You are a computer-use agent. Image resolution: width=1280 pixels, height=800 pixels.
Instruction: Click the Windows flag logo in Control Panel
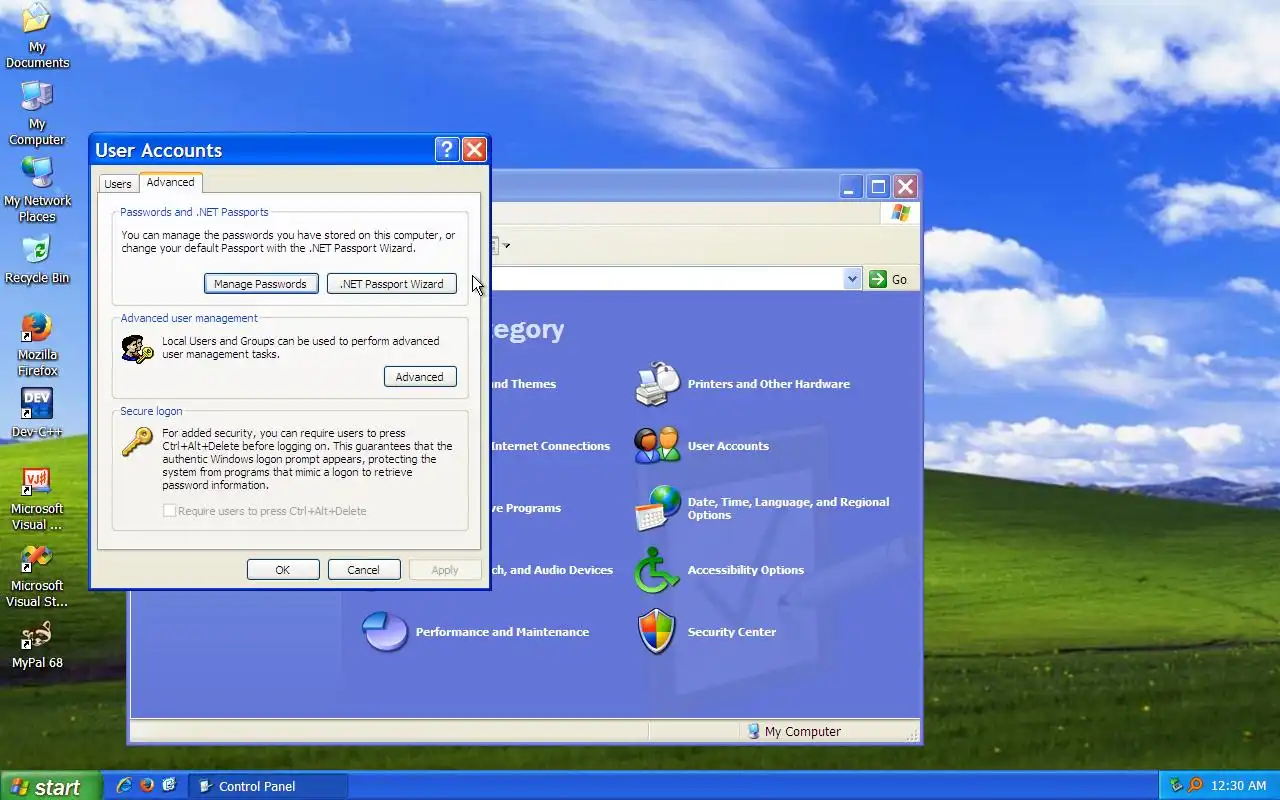tap(901, 213)
